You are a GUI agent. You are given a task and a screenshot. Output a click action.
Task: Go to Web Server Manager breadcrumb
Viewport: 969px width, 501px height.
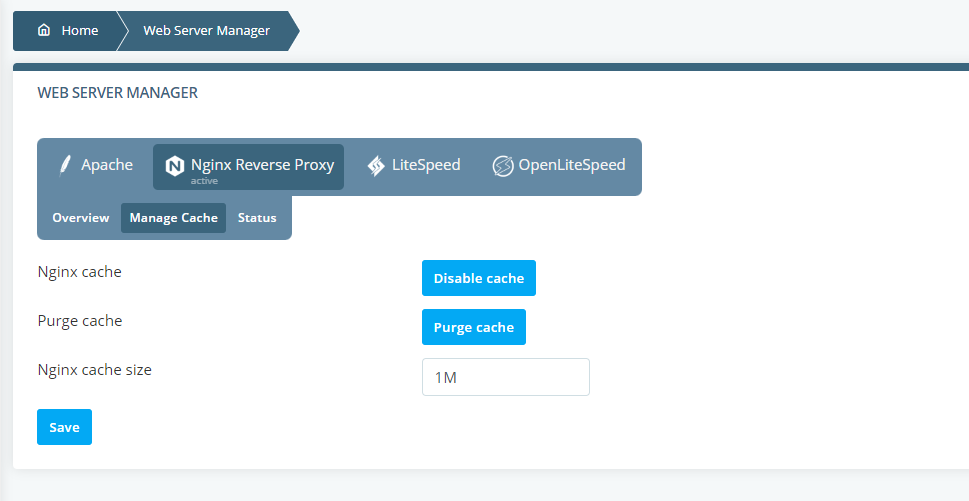(206, 31)
